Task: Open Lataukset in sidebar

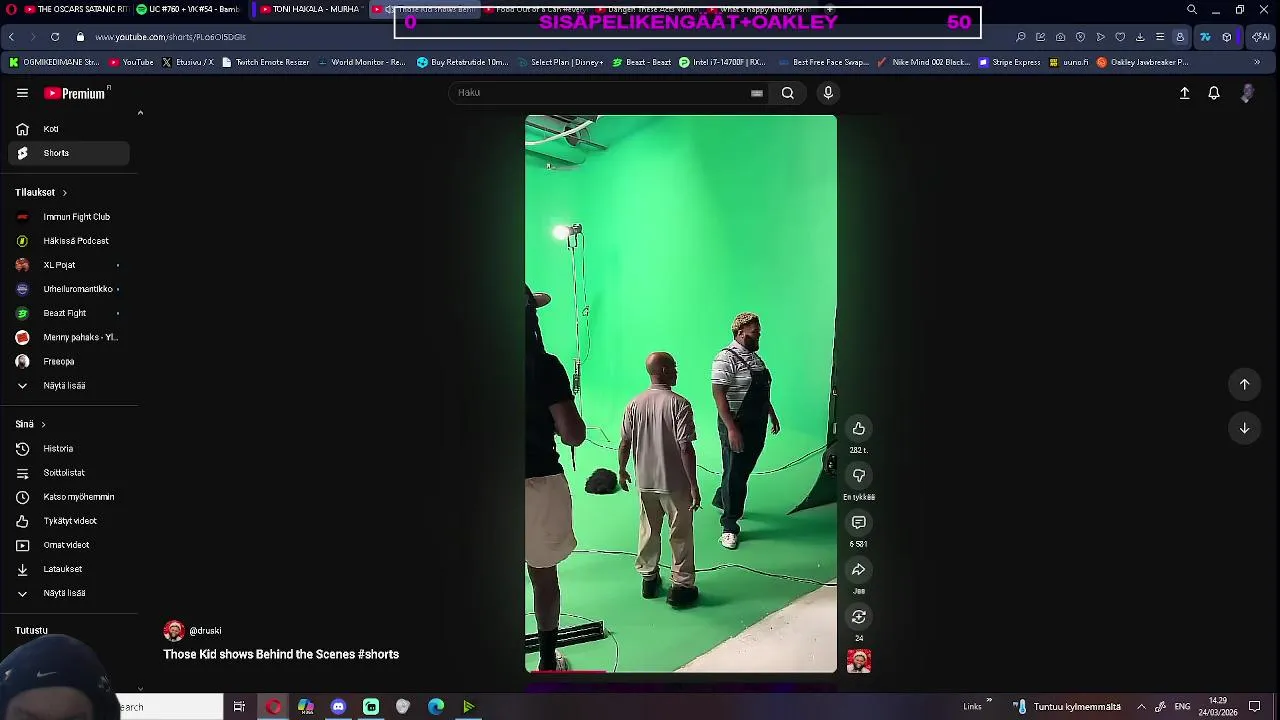Action: pos(69,569)
